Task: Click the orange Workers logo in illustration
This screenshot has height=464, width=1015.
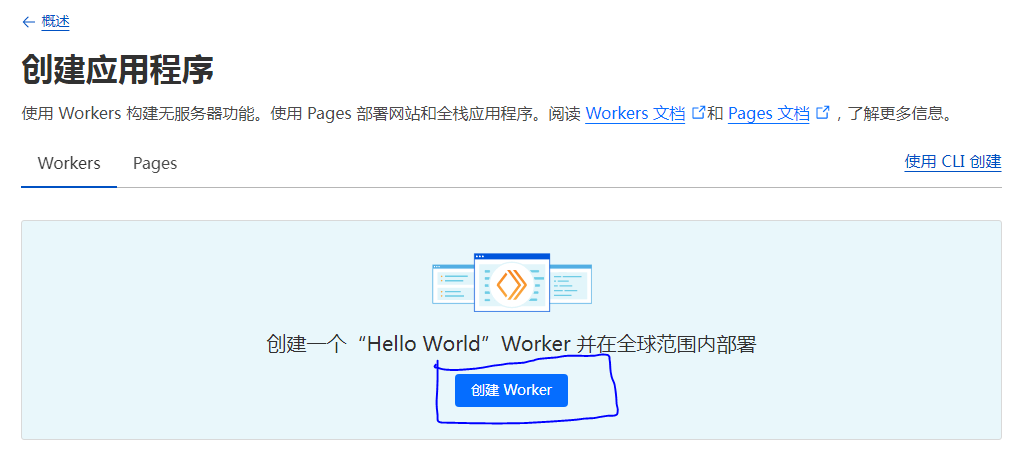Action: click(511, 285)
